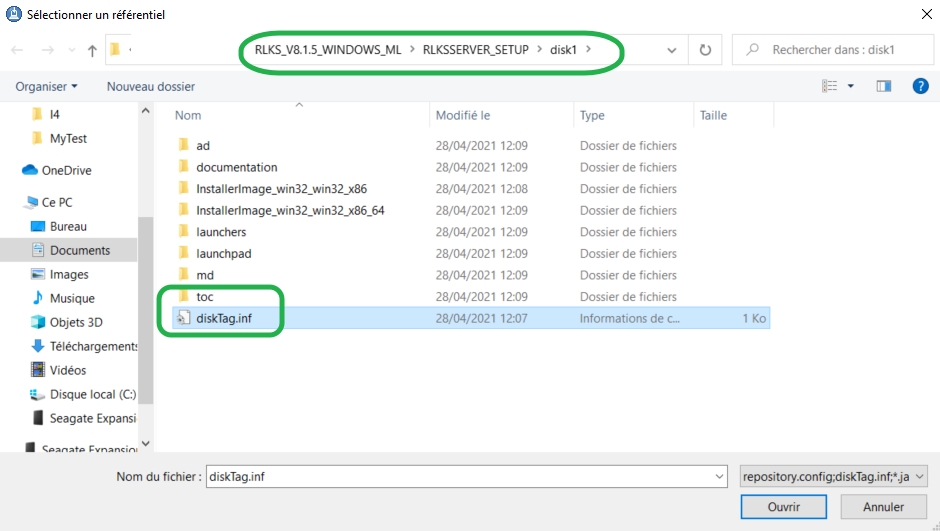
Task: Click '28/04/2021 12:07' date of diskTag.inf
Action: [481, 318]
